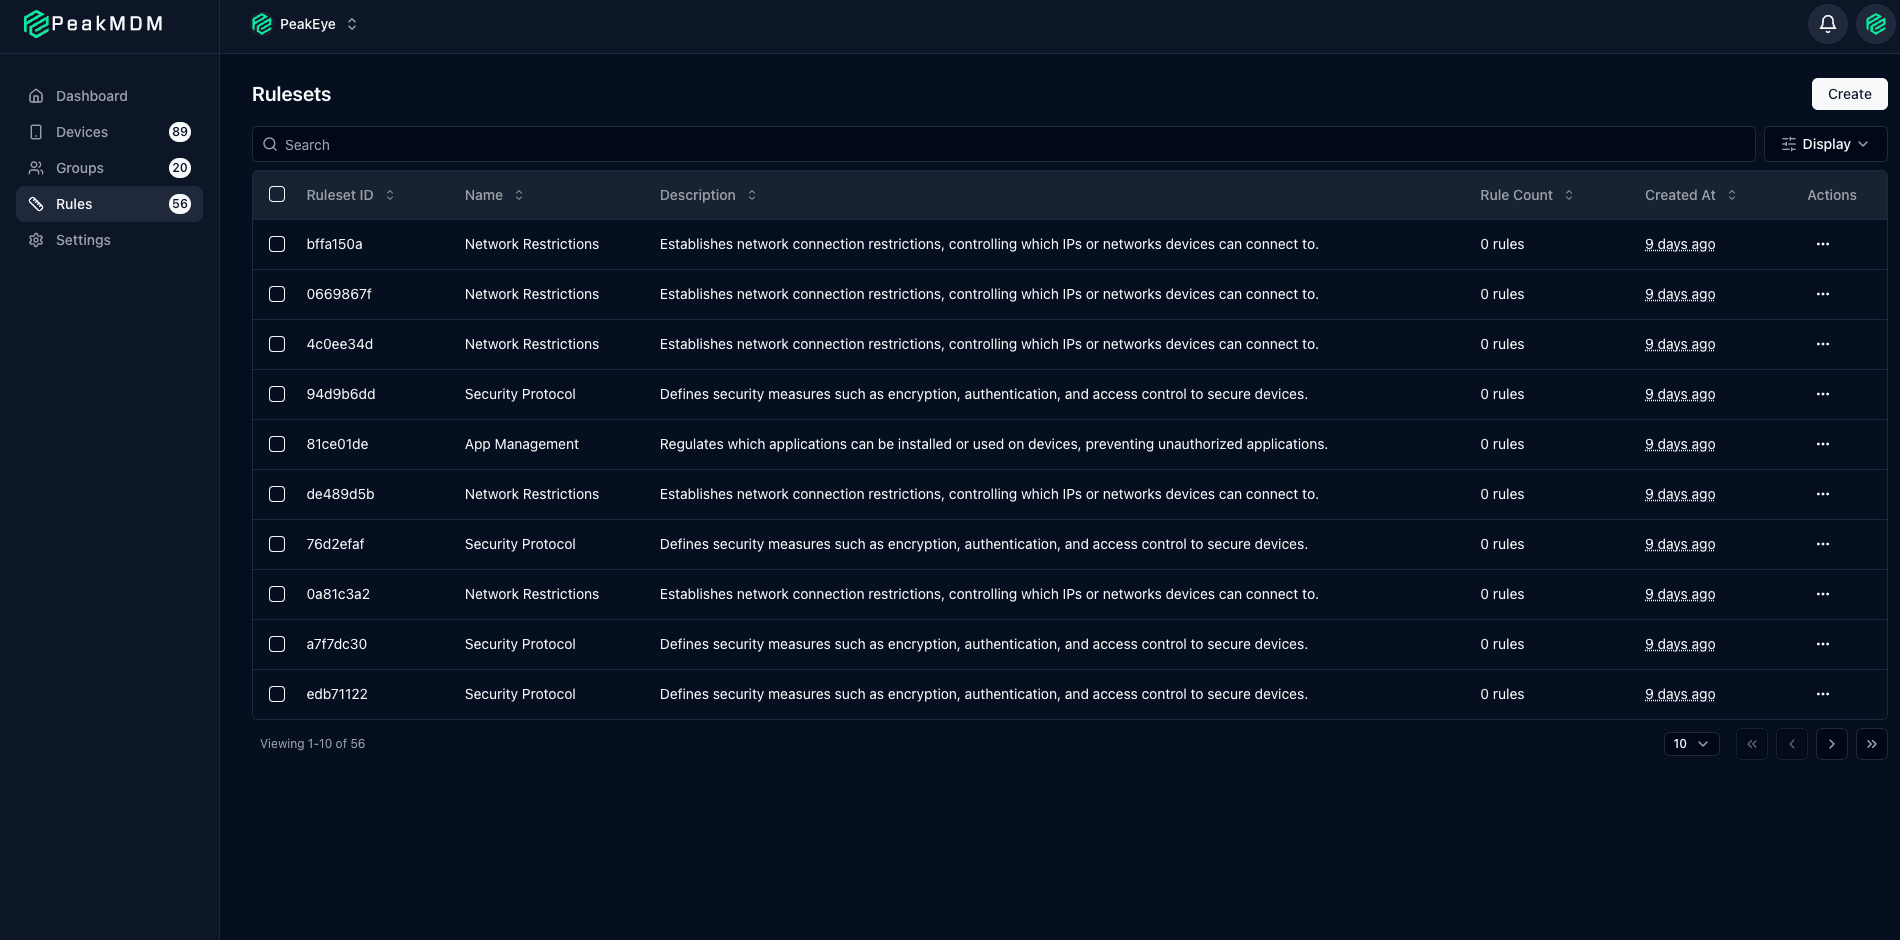Expand the PeakEye organization switcher
1900x940 pixels.
click(305, 24)
